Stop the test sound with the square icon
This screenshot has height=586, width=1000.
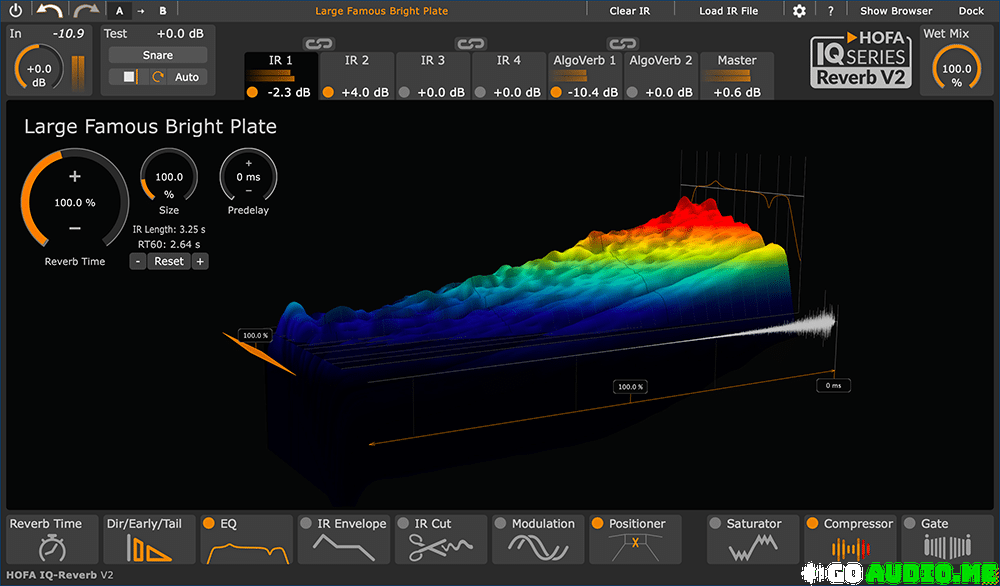point(130,77)
